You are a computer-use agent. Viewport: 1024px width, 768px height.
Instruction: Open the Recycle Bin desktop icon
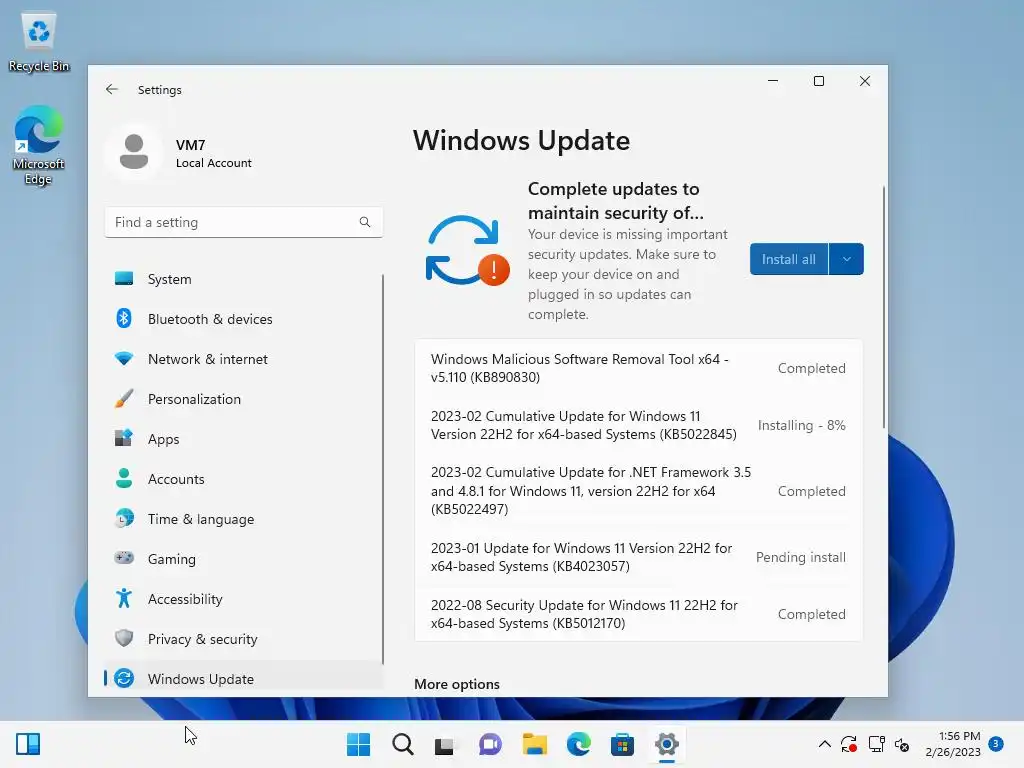pos(39,42)
